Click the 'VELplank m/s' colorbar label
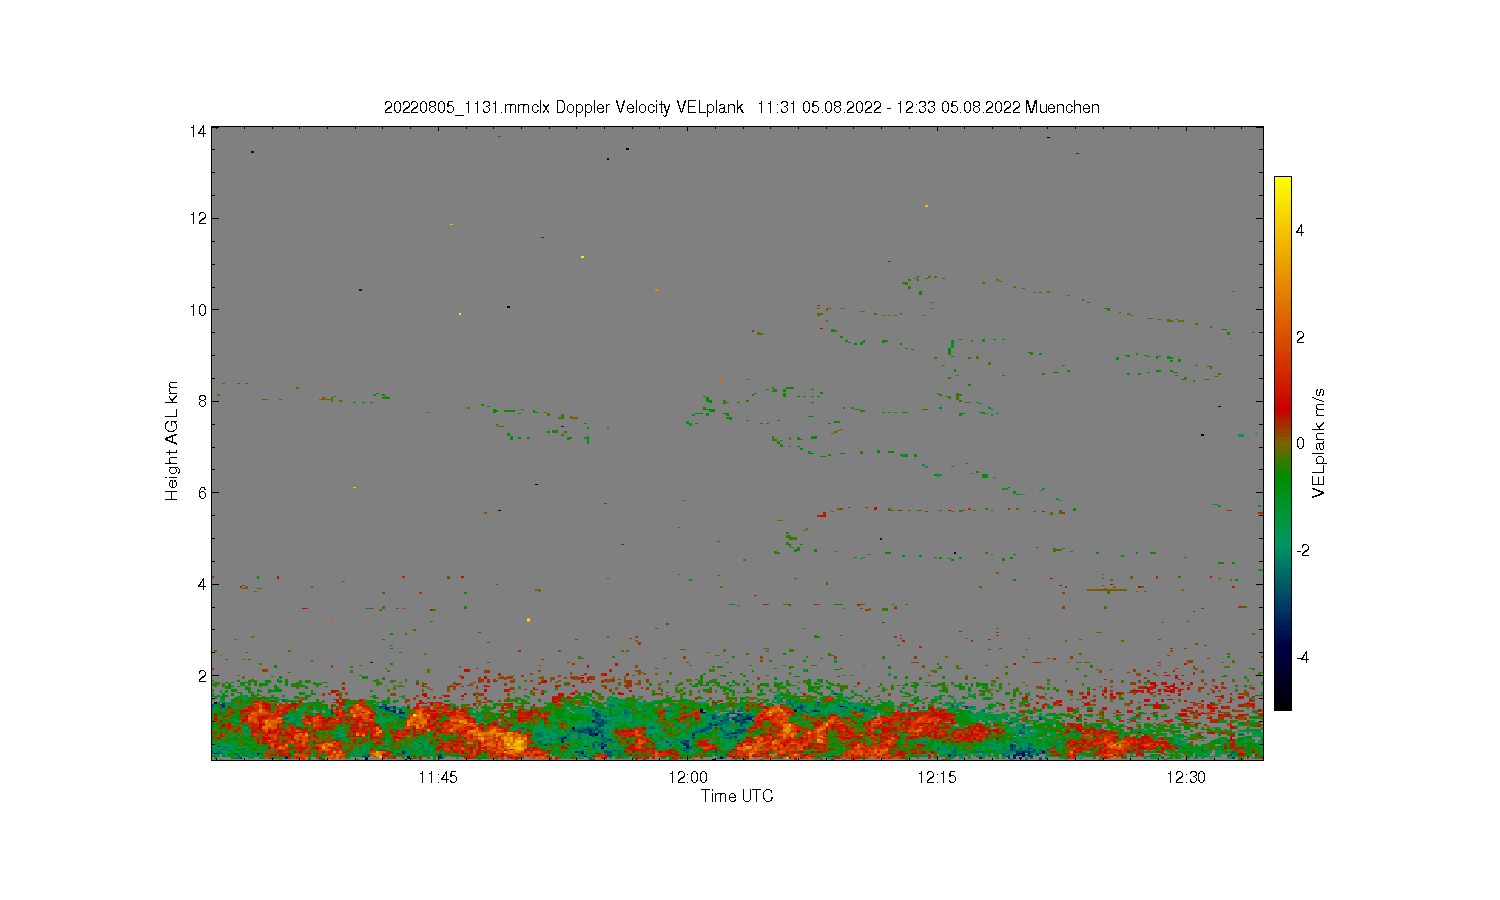This screenshot has width=1500, height=900. click(1319, 443)
